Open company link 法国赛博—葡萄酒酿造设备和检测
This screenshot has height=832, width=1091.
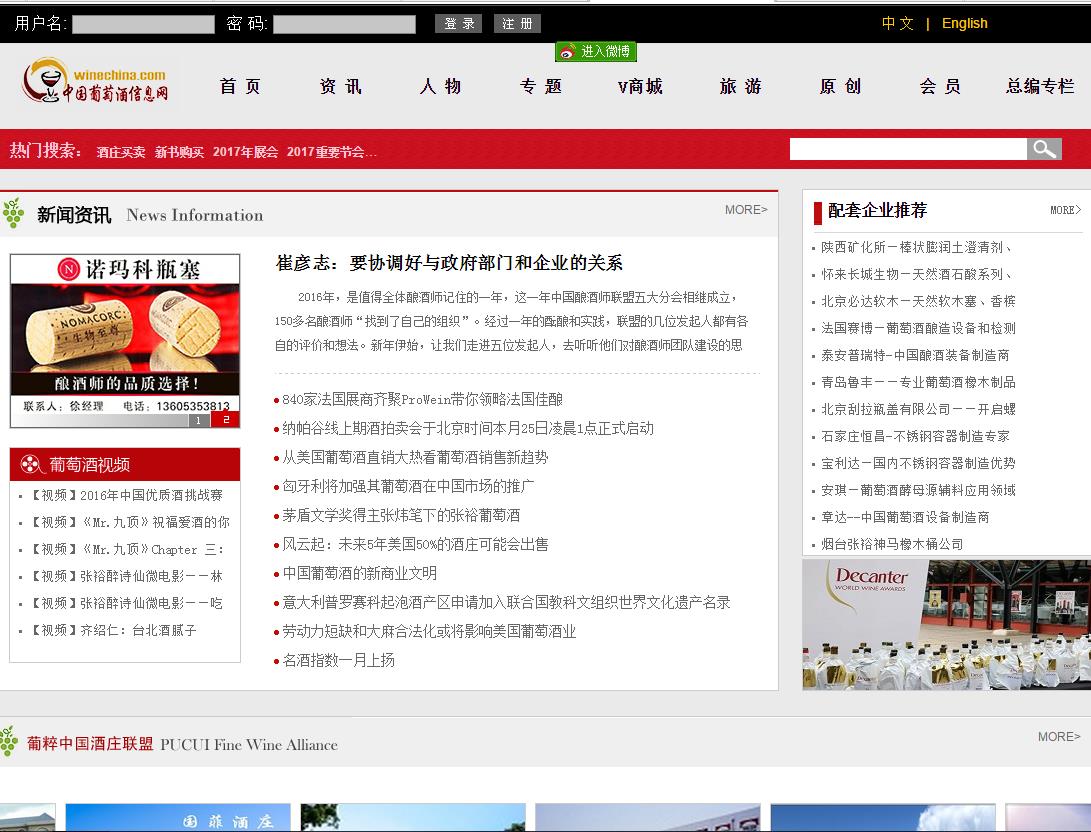click(x=918, y=328)
